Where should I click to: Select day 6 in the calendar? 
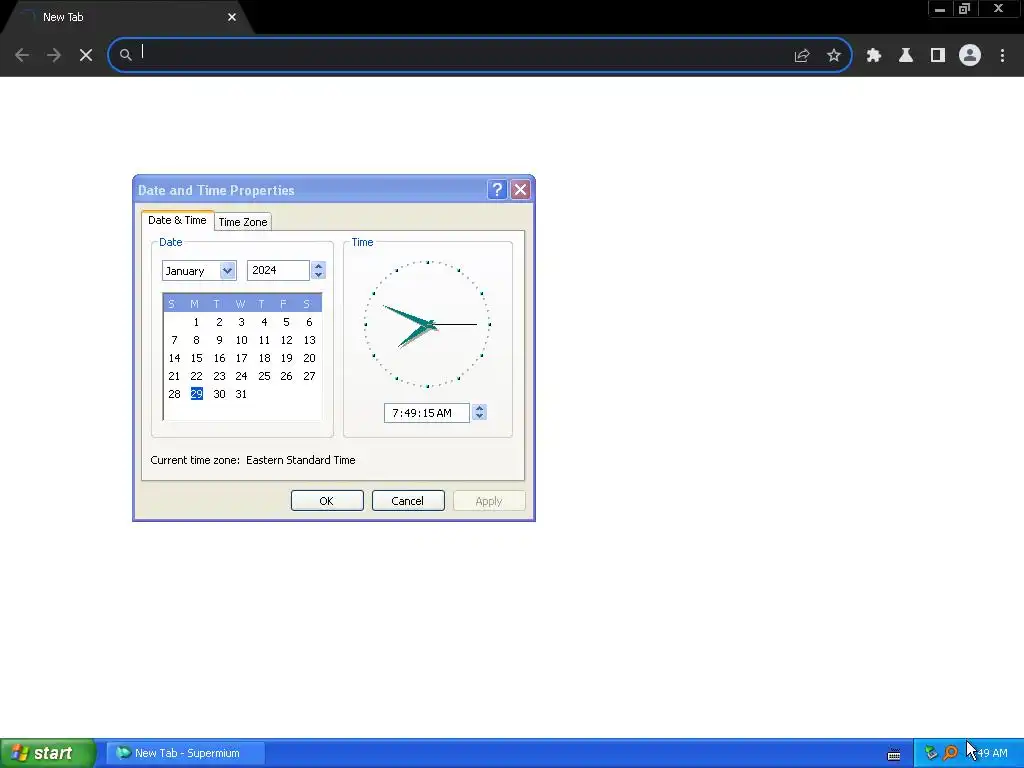[309, 322]
